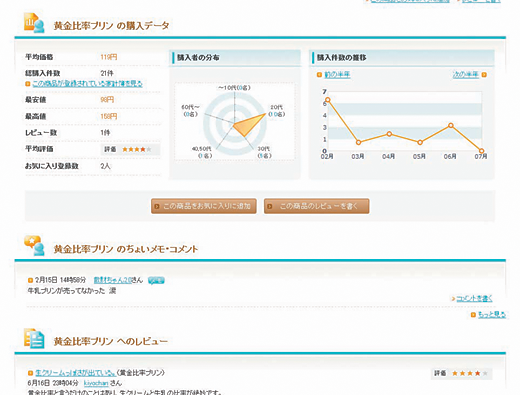Click the memo/comment section star bubble icon
The image size is (520, 395).
click(34, 245)
